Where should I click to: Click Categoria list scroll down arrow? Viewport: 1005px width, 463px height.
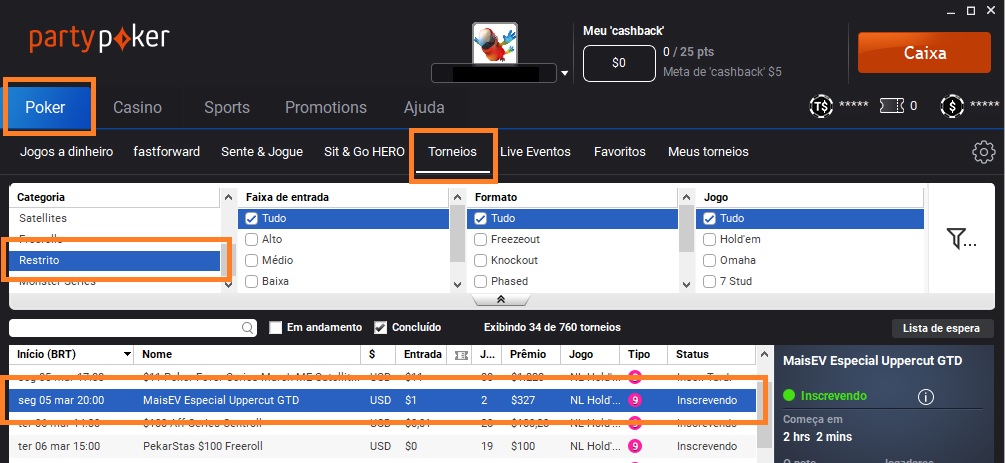tap(228, 285)
